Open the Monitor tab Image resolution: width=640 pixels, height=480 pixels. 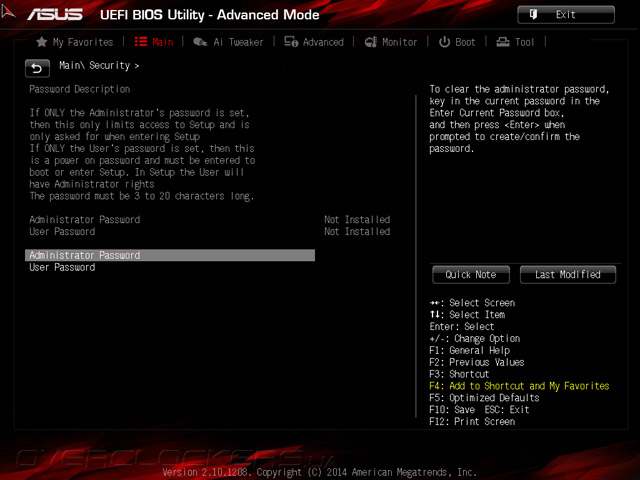[x=391, y=42]
